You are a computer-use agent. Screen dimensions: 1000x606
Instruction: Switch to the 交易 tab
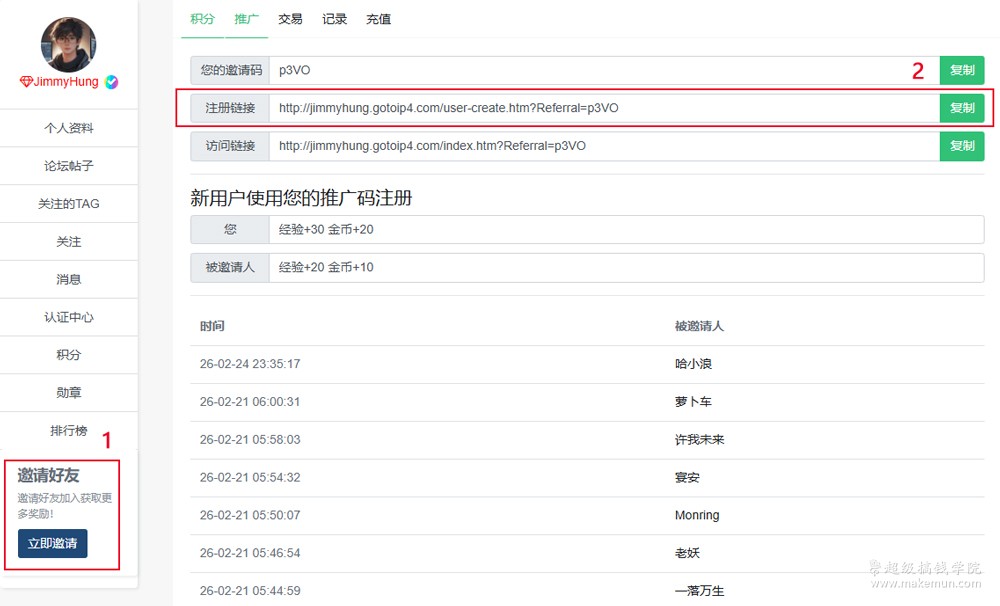pyautogui.click(x=290, y=19)
